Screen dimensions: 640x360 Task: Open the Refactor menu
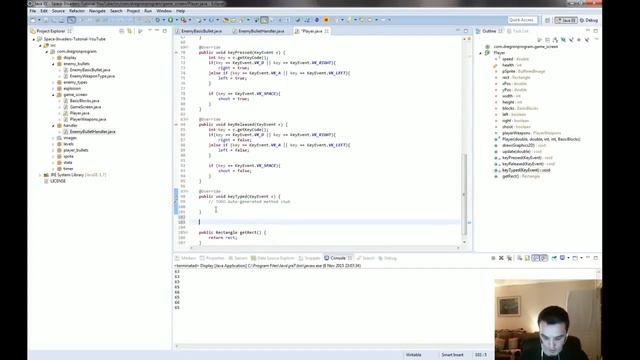click(77, 11)
